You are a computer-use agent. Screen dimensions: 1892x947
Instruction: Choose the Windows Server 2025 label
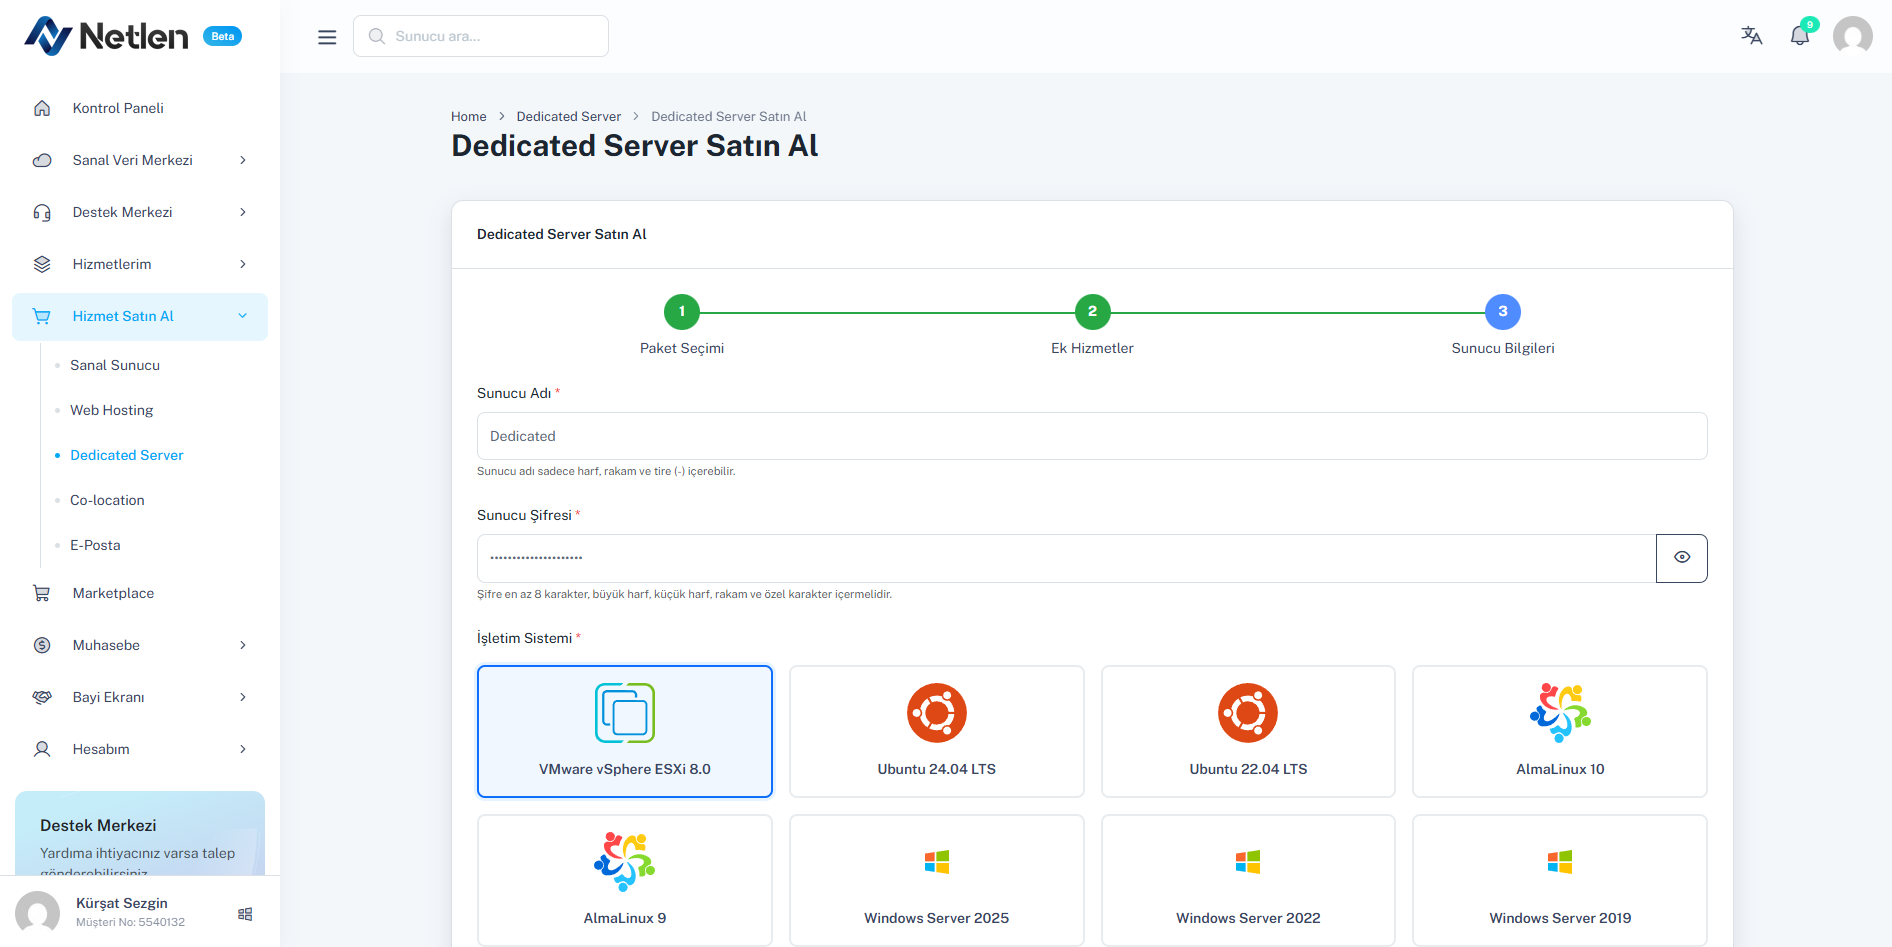pyautogui.click(x=937, y=918)
